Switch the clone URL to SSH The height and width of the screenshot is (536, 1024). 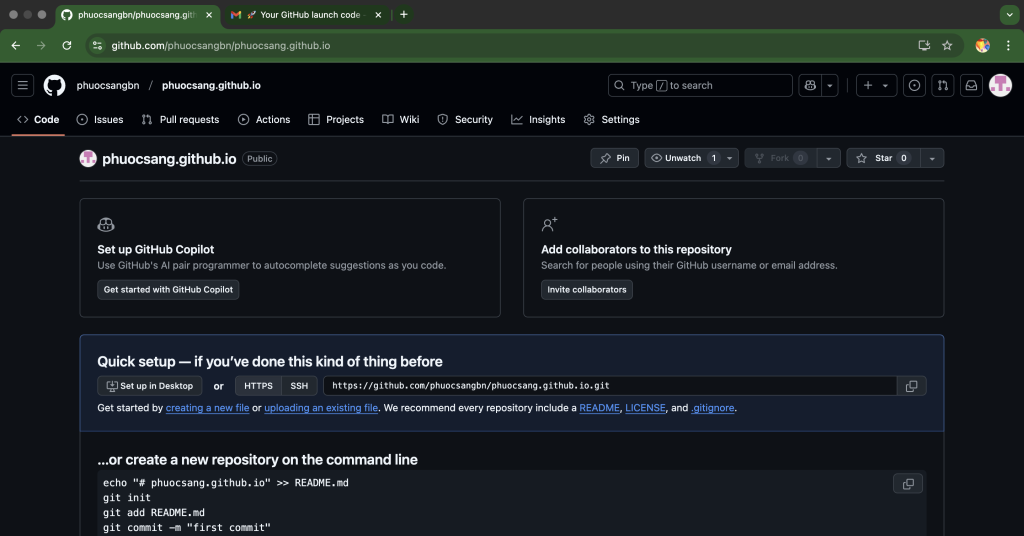[299, 386]
